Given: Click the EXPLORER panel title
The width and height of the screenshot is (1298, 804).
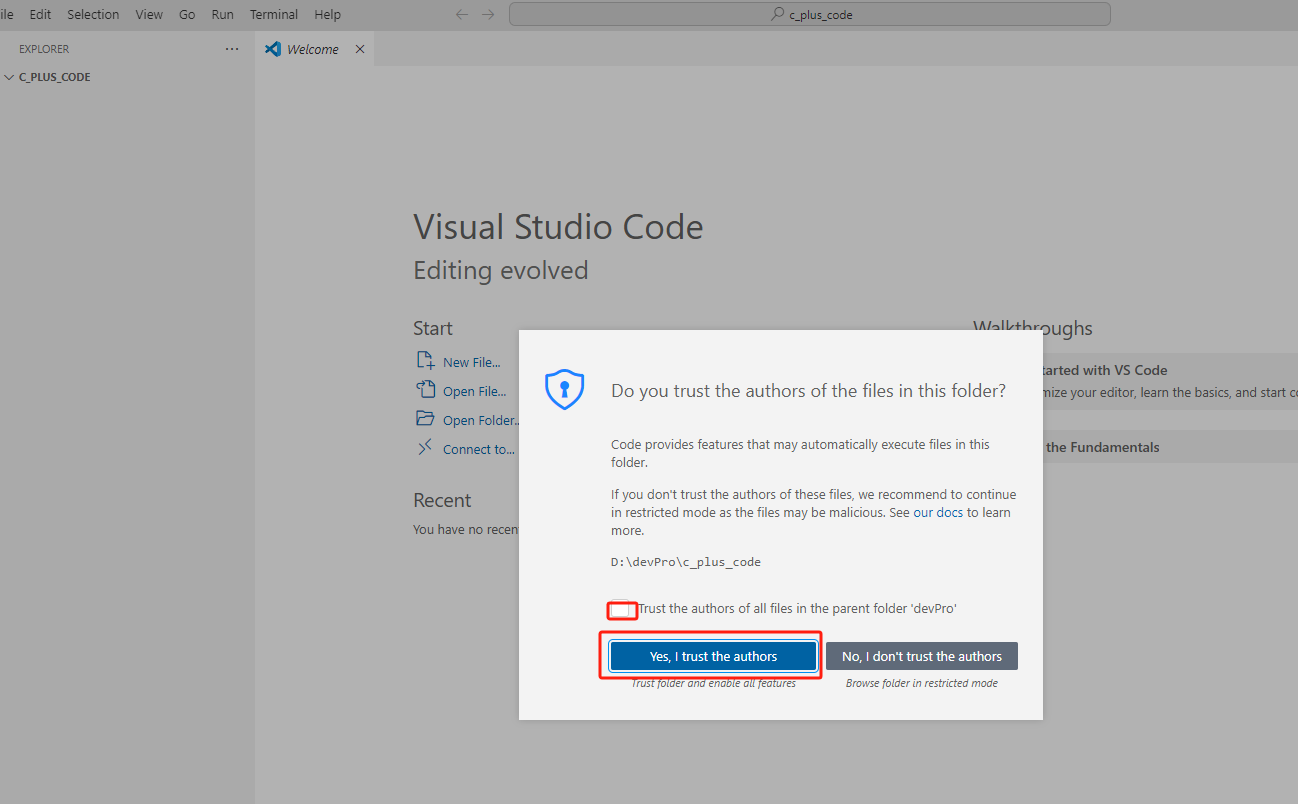Looking at the screenshot, I should coord(44,49).
